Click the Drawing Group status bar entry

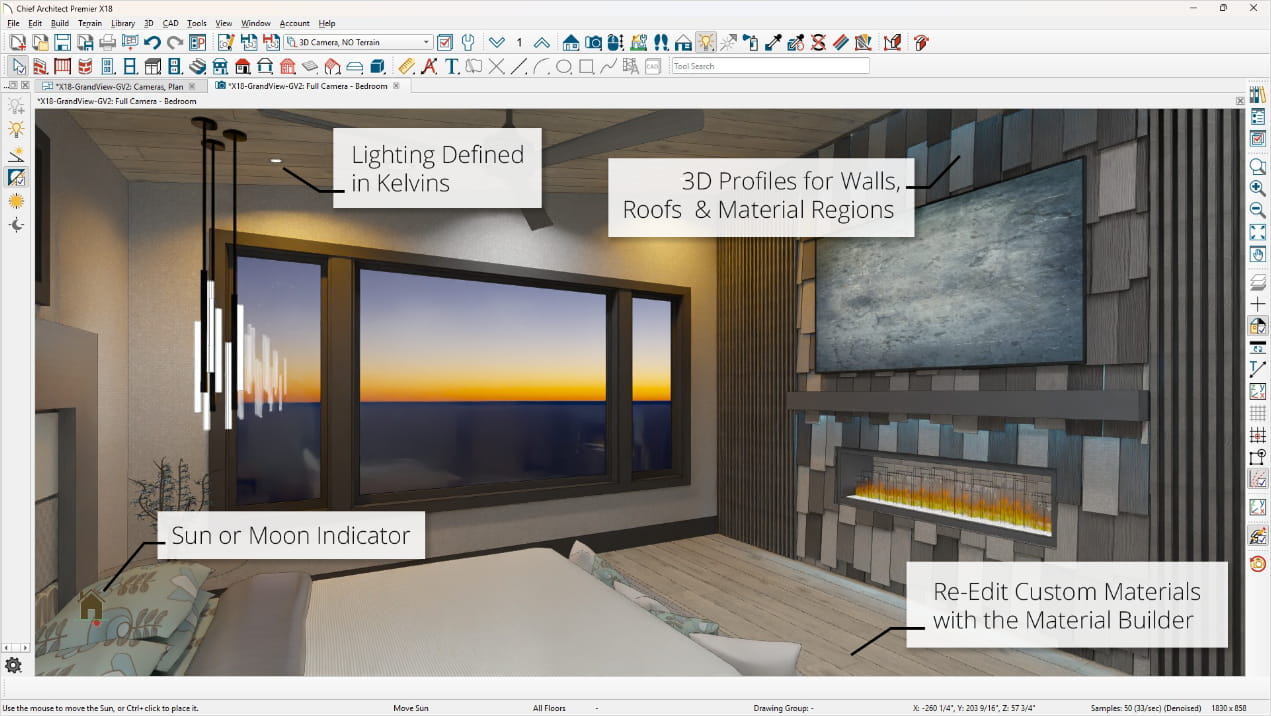click(x=783, y=708)
